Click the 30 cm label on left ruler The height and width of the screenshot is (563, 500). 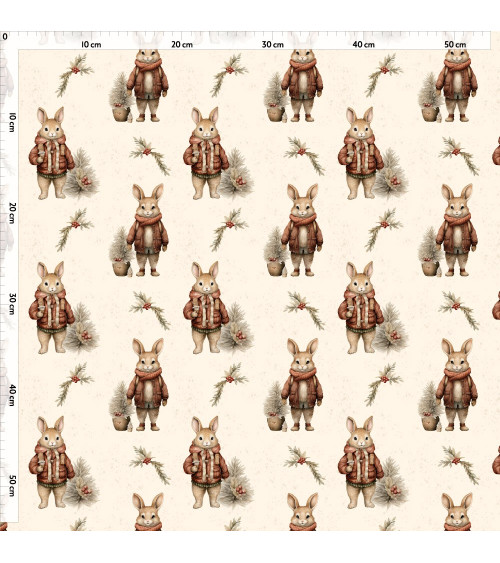point(12,304)
